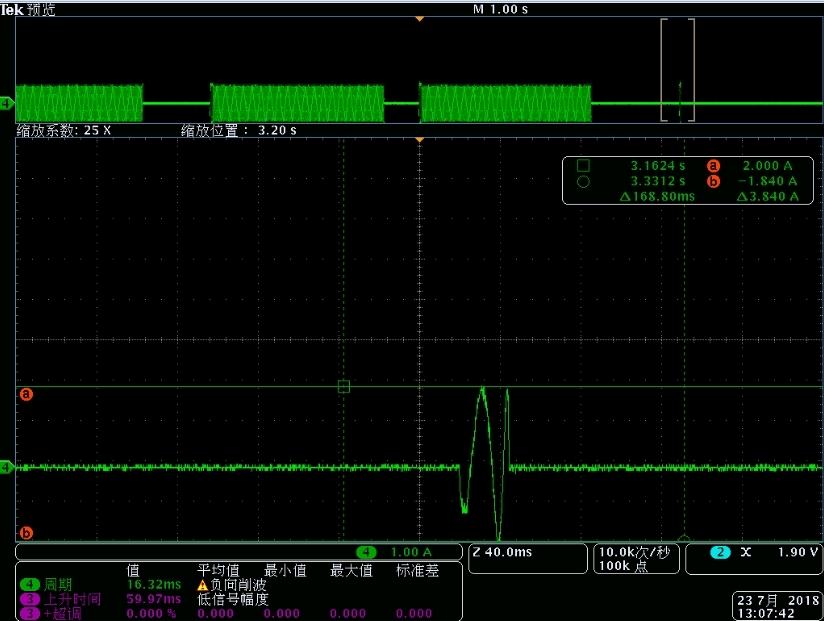Click the delta 3.840 A readout
Image resolution: width=824 pixels, height=621 pixels.
coord(767,196)
